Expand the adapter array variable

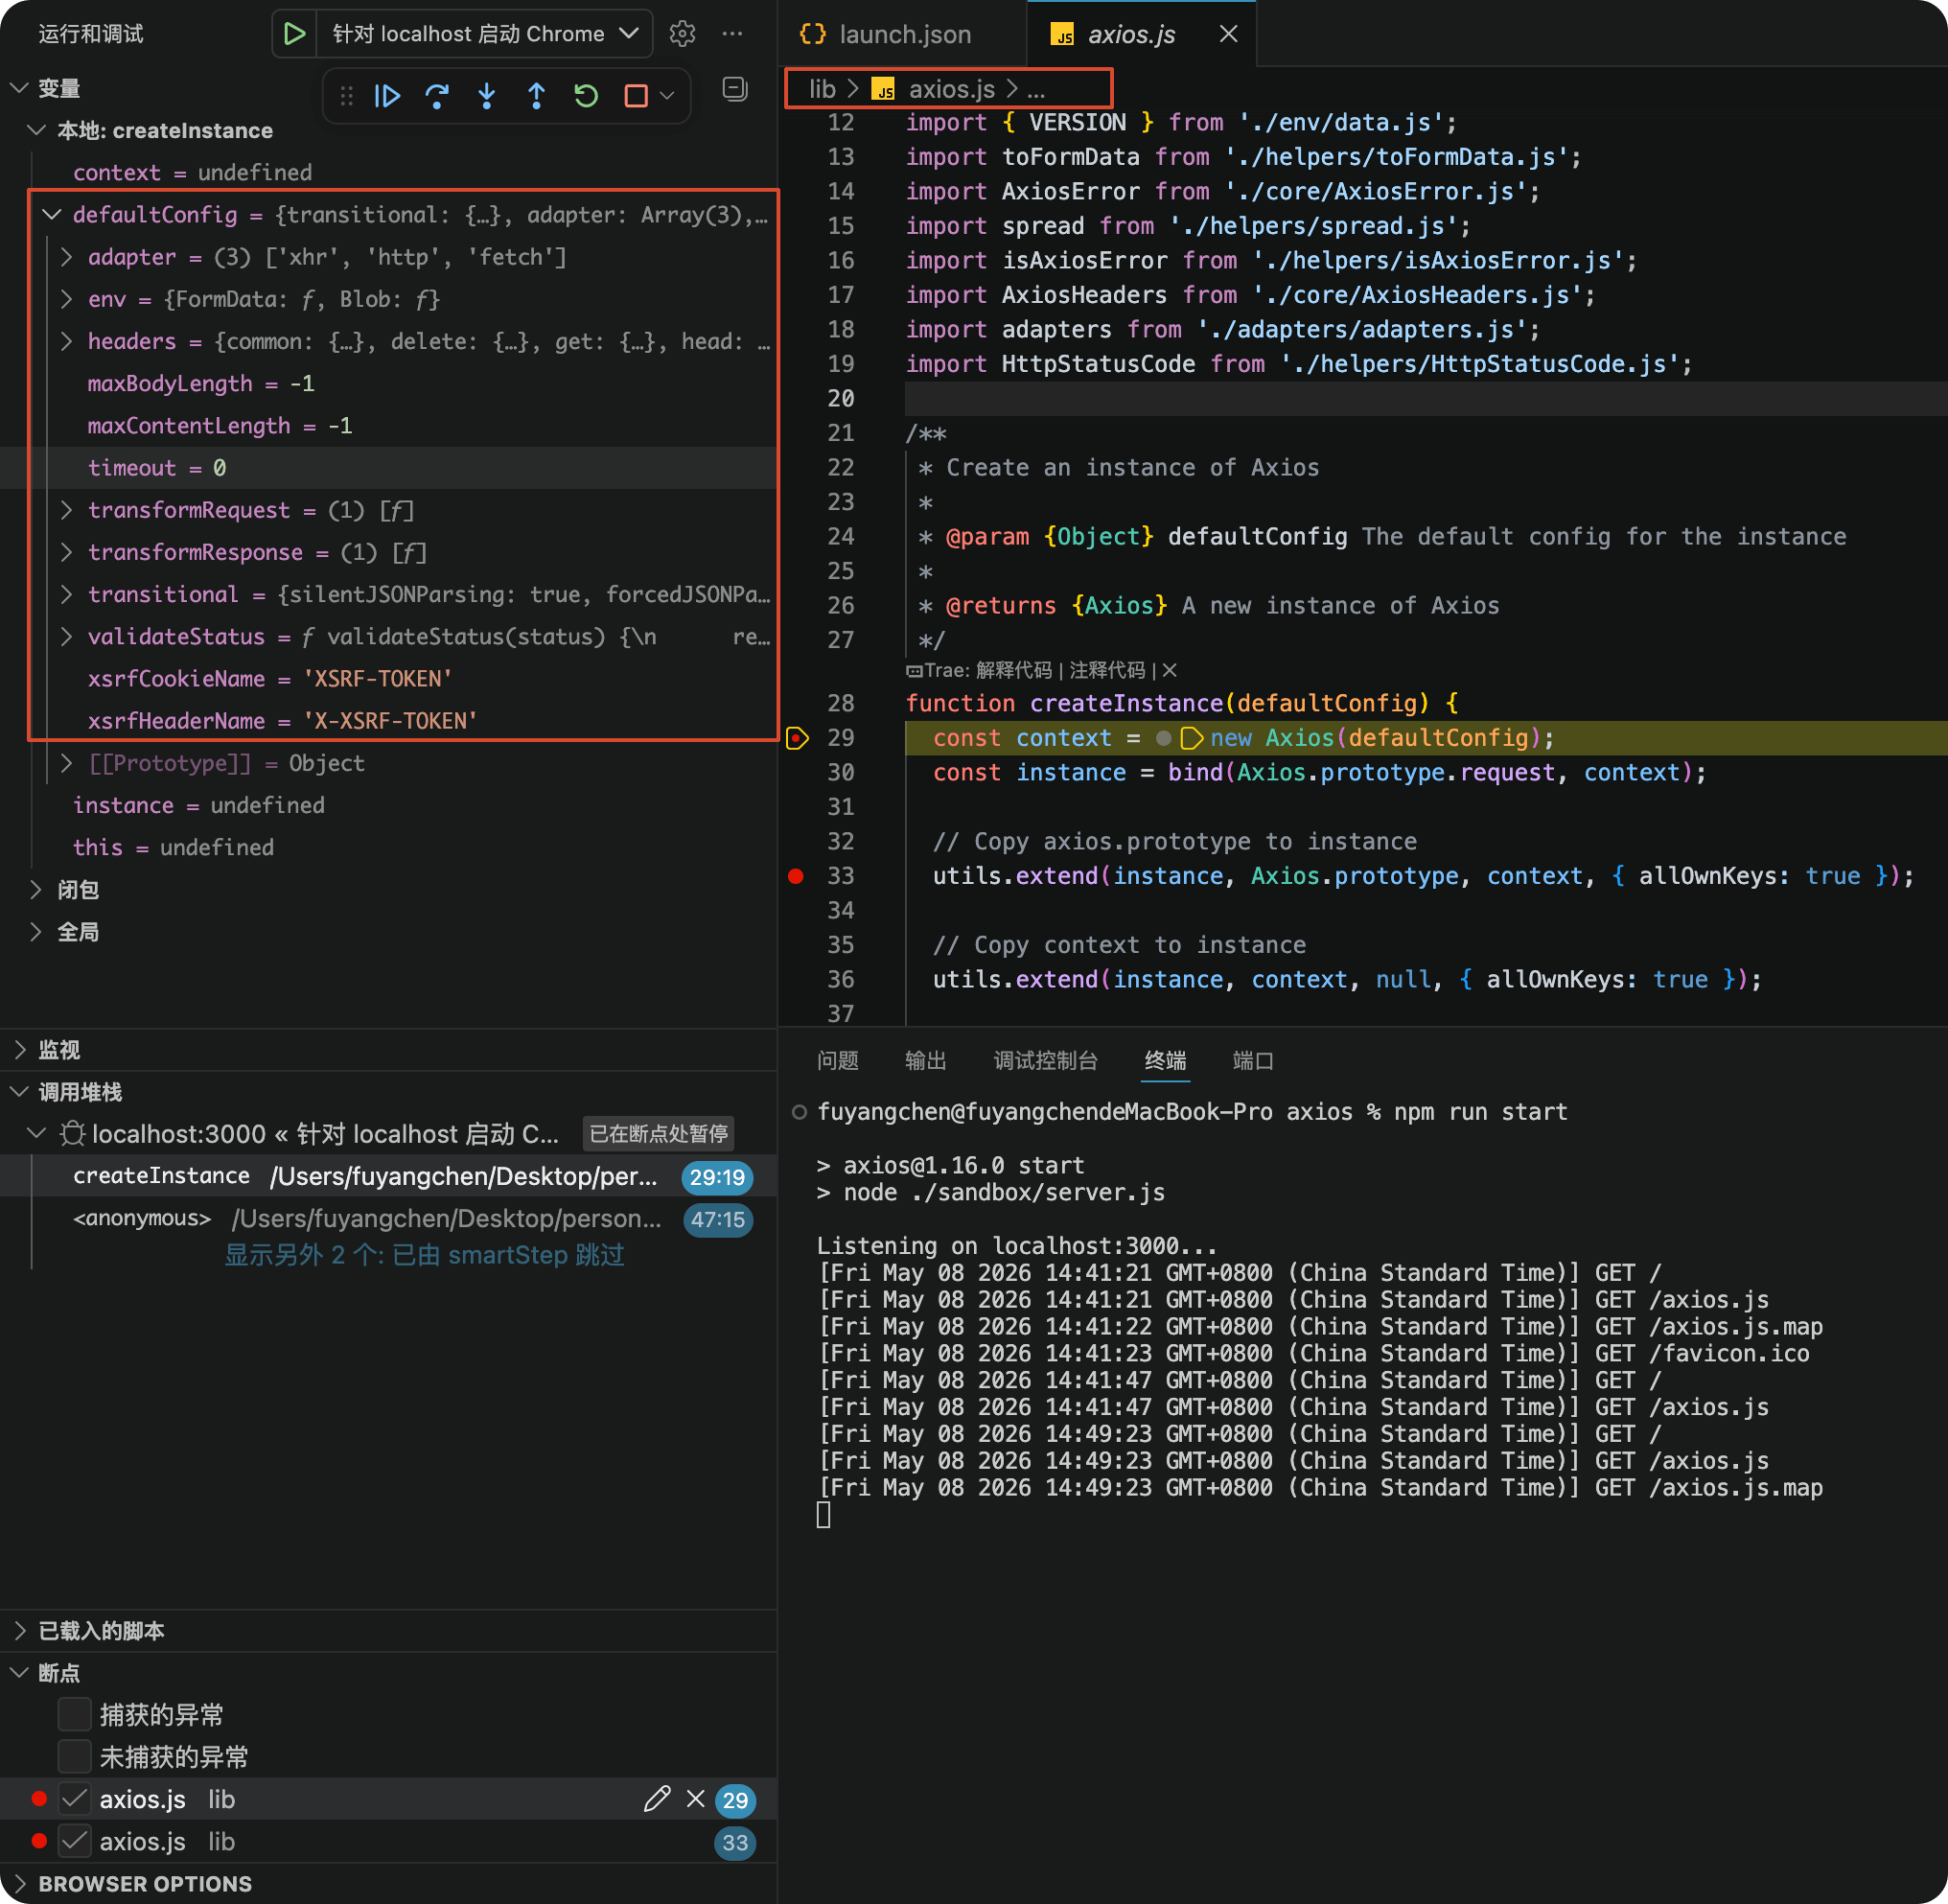tap(66, 257)
